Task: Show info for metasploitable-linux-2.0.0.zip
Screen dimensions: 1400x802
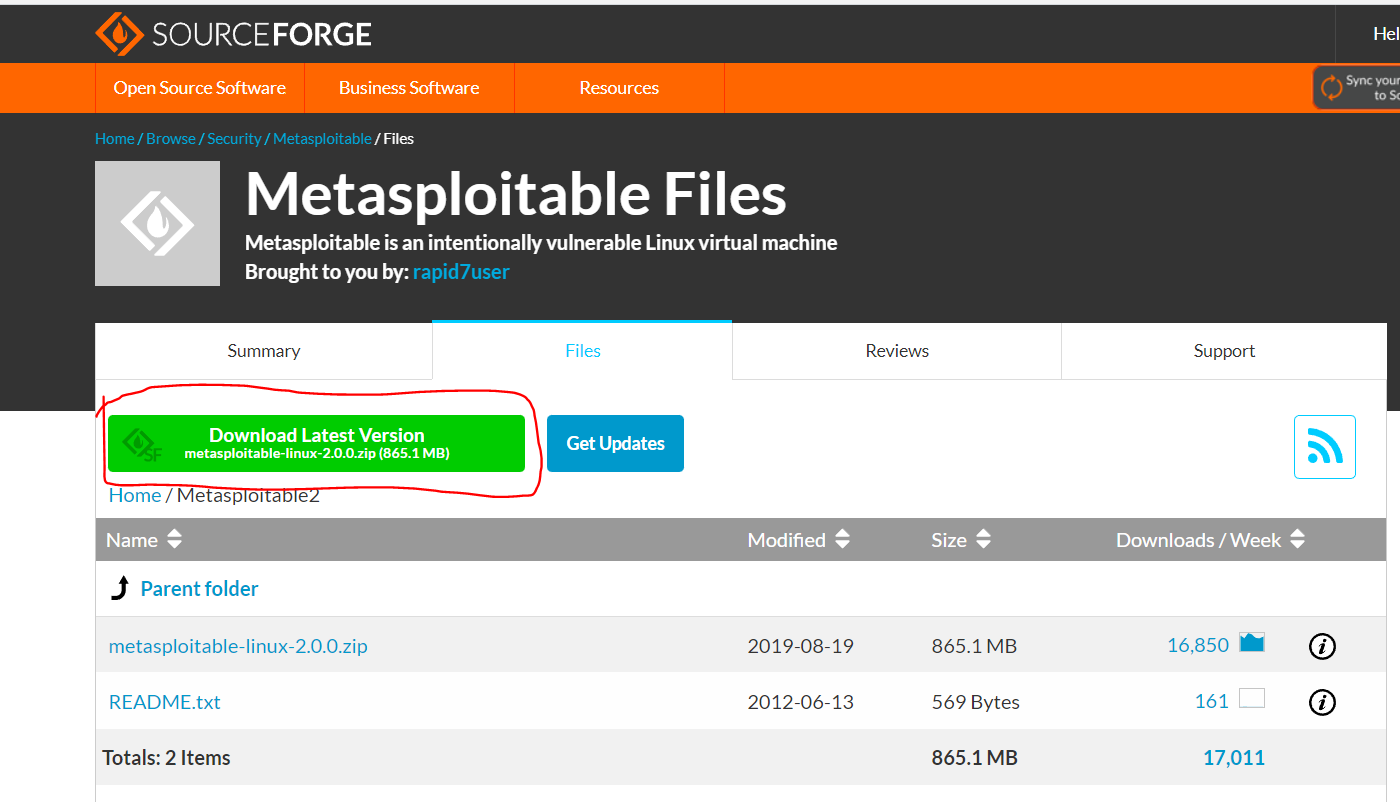Action: (x=1322, y=646)
